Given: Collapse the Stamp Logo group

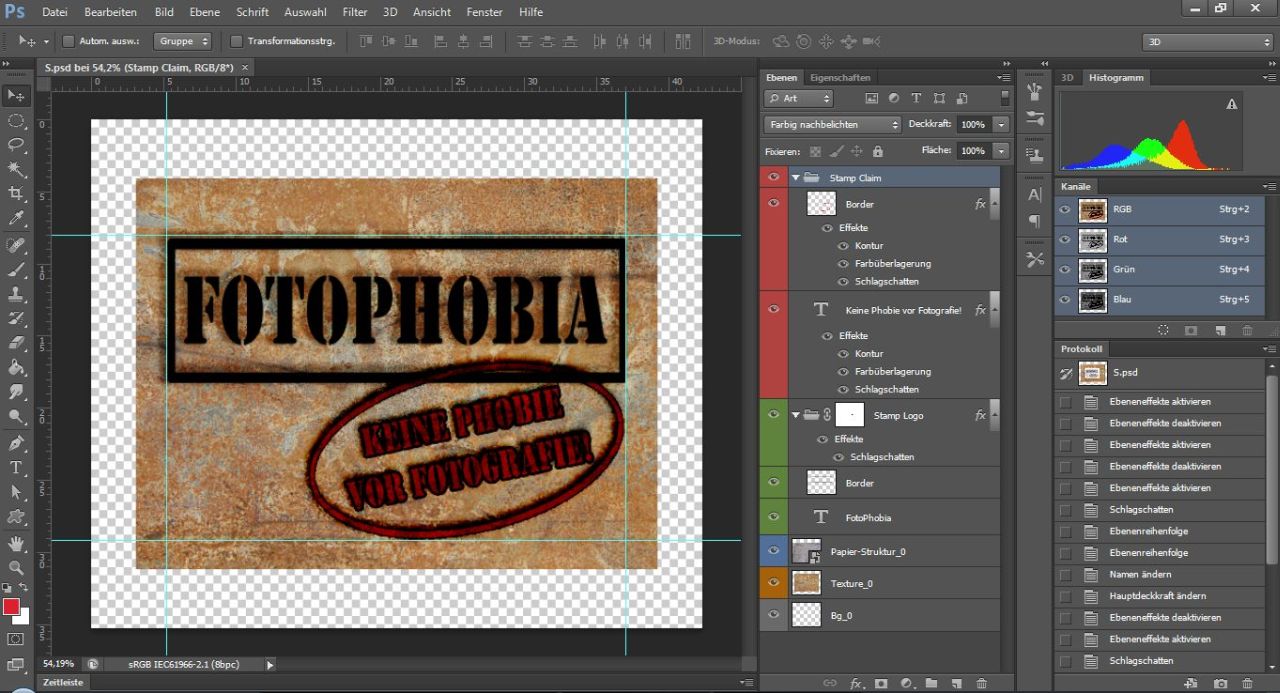Looking at the screenshot, I should point(796,415).
